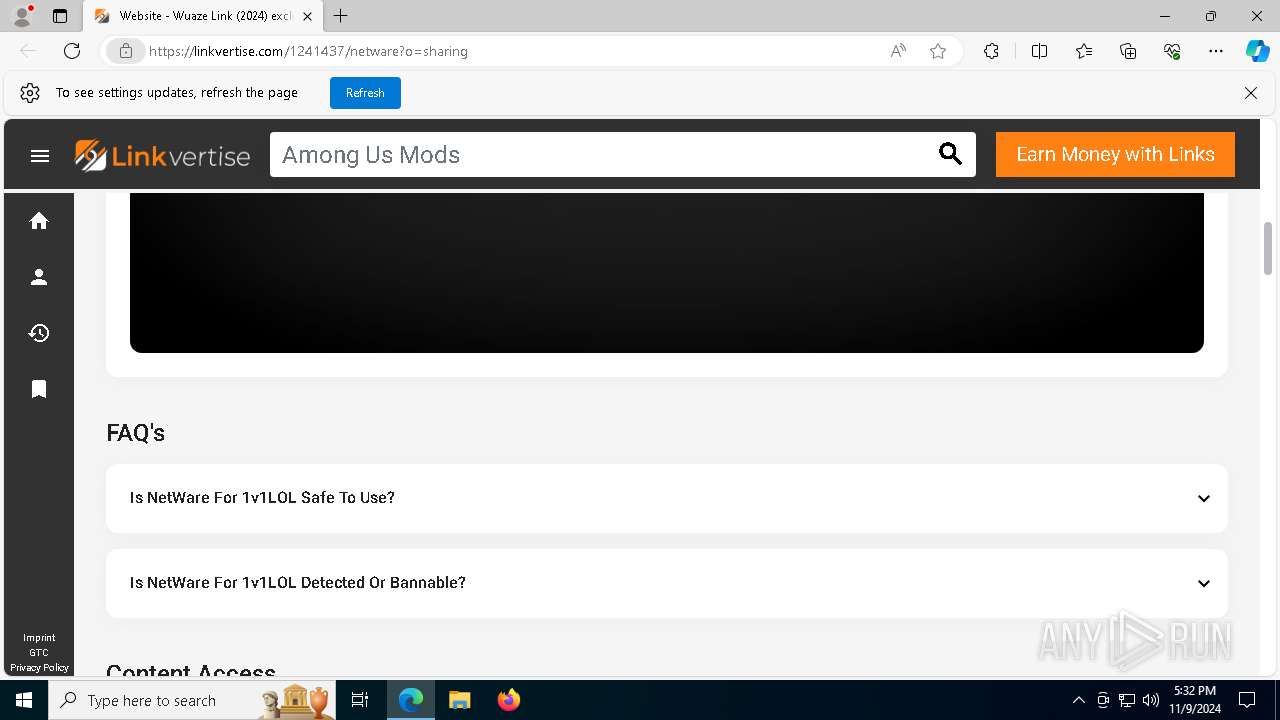The image size is (1280, 720).
Task: Open the Privacy Policy link
Action: 39,668
